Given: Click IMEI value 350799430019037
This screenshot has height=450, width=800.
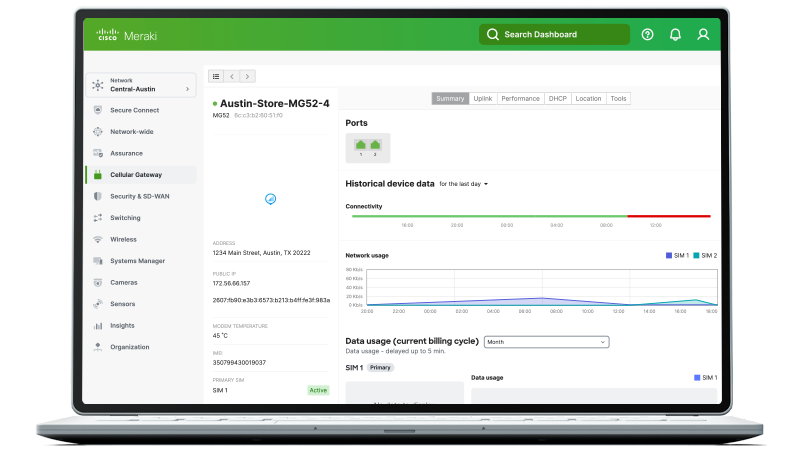Looking at the screenshot, I should [239, 363].
